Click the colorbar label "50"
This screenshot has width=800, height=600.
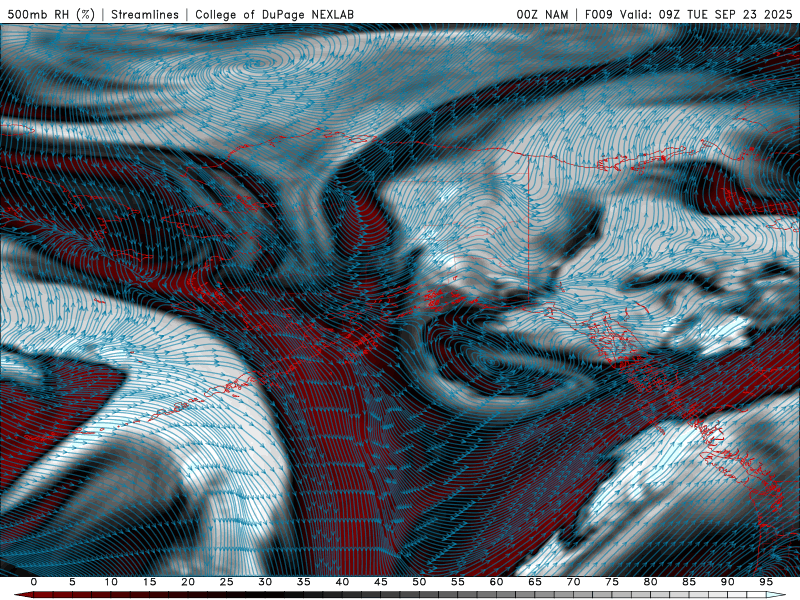[x=419, y=582]
